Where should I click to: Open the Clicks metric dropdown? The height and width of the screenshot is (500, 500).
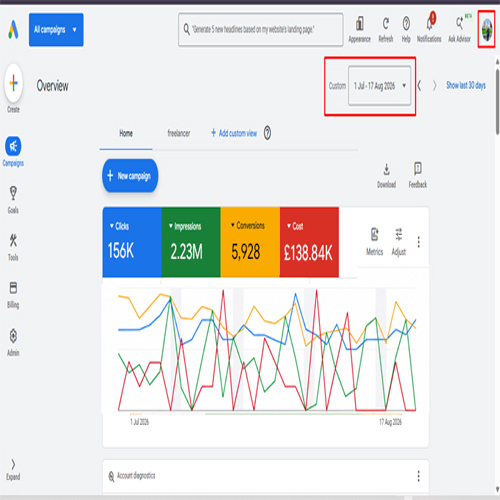pos(119,226)
